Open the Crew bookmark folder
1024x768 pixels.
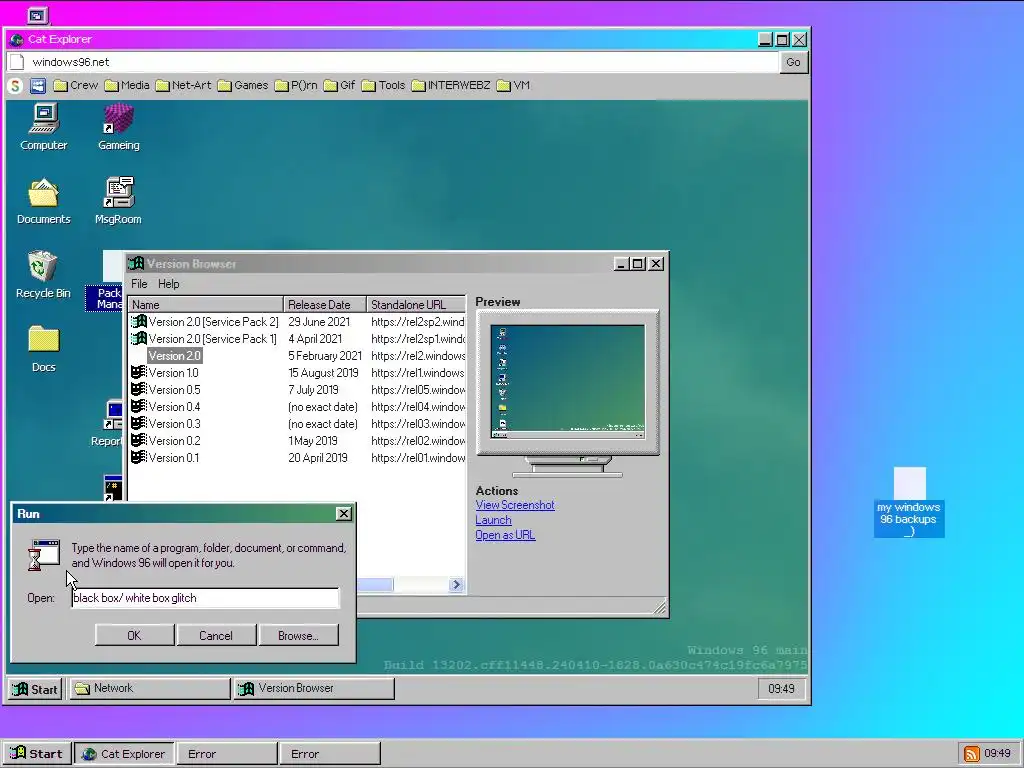click(x=76, y=86)
